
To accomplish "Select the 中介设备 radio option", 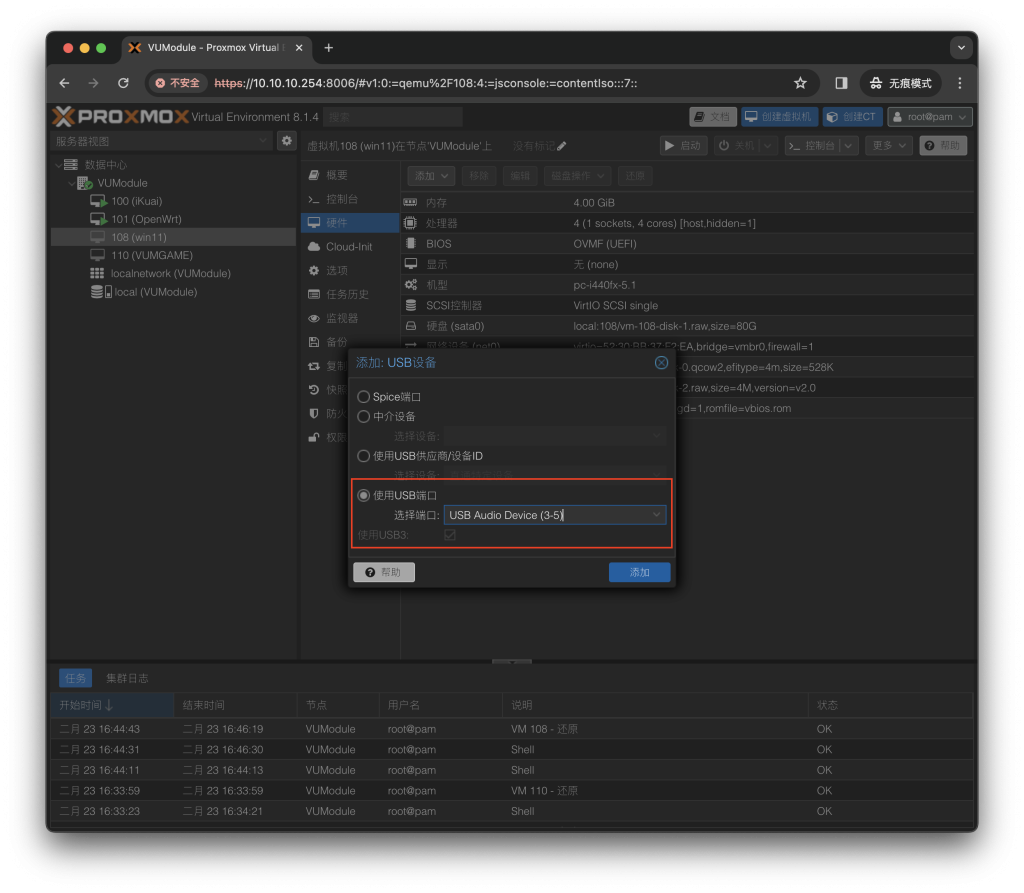I will tap(364, 417).
